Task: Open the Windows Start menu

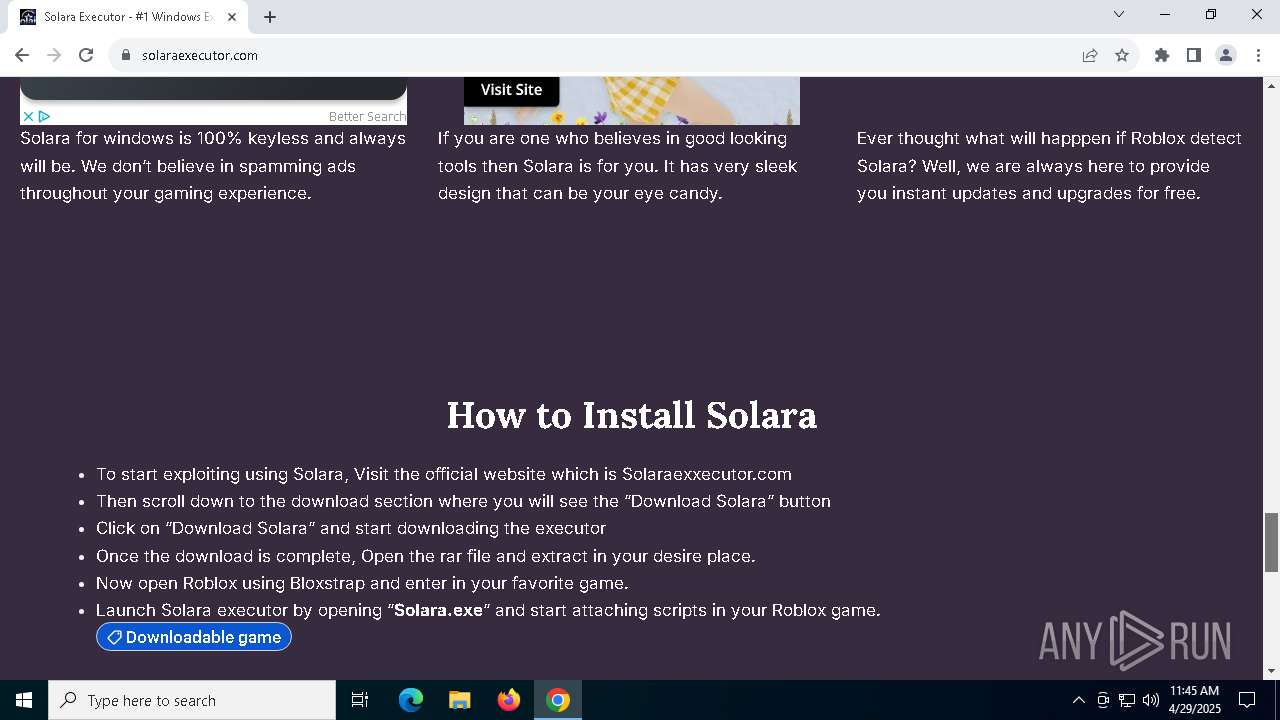Action: coord(24,700)
